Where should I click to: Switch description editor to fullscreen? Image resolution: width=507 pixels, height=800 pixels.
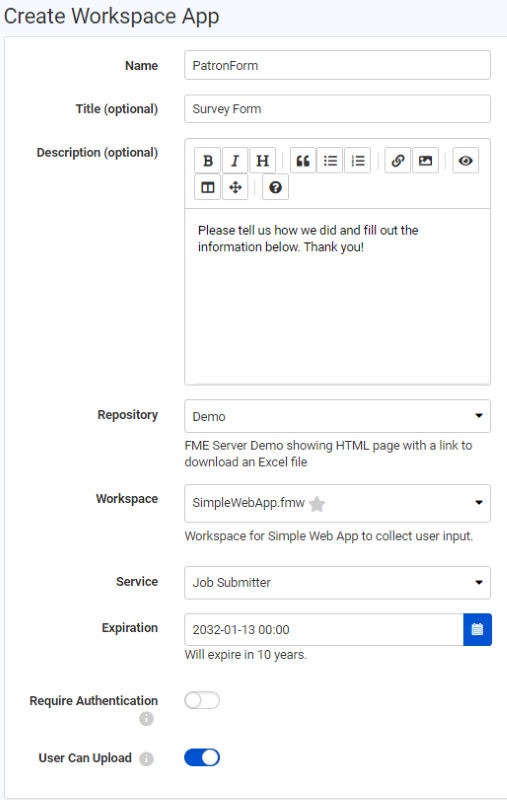(x=235, y=187)
